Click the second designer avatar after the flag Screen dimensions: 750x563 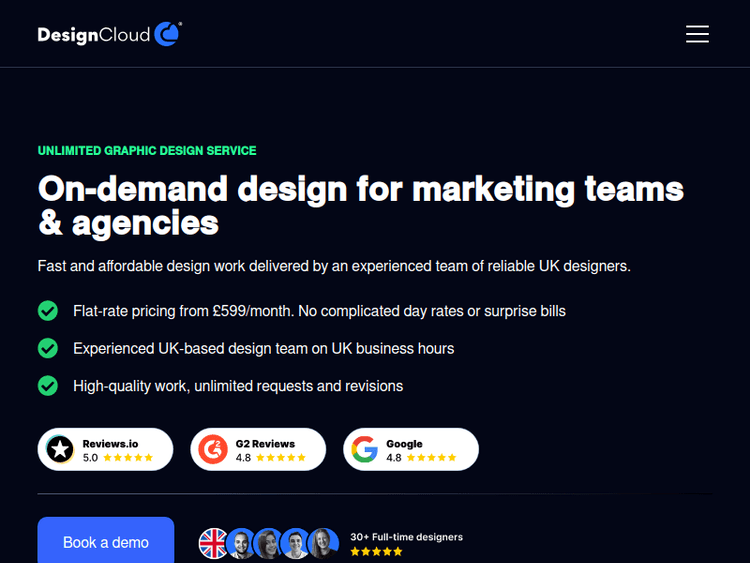pos(268,543)
